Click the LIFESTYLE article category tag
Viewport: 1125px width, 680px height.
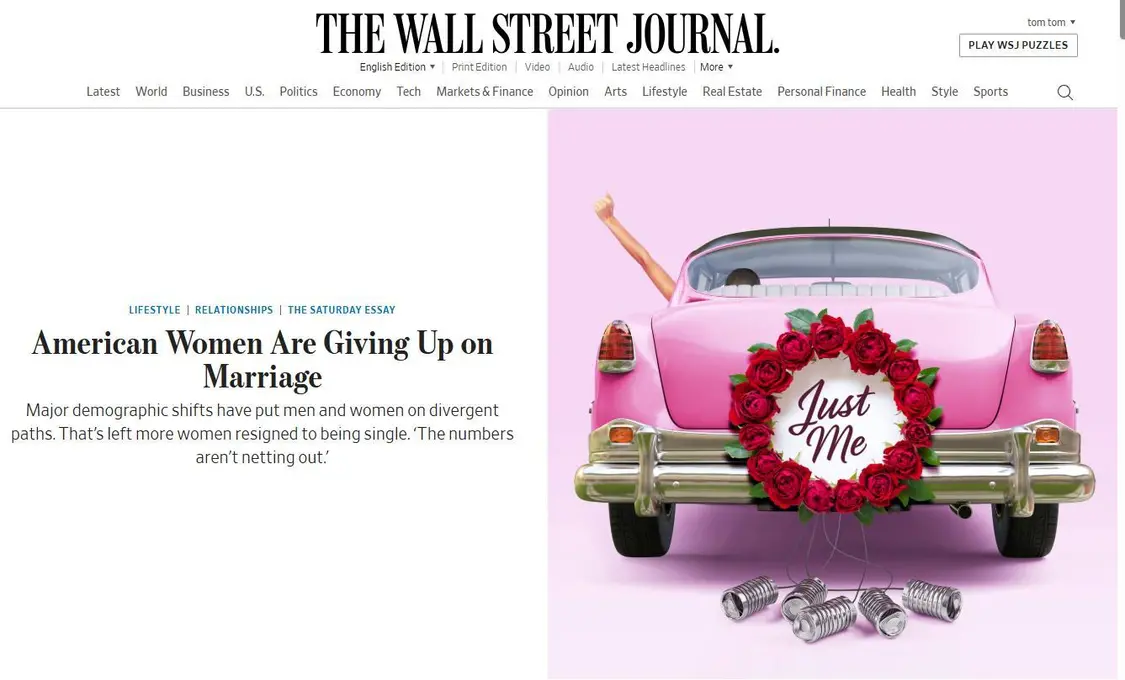point(154,310)
